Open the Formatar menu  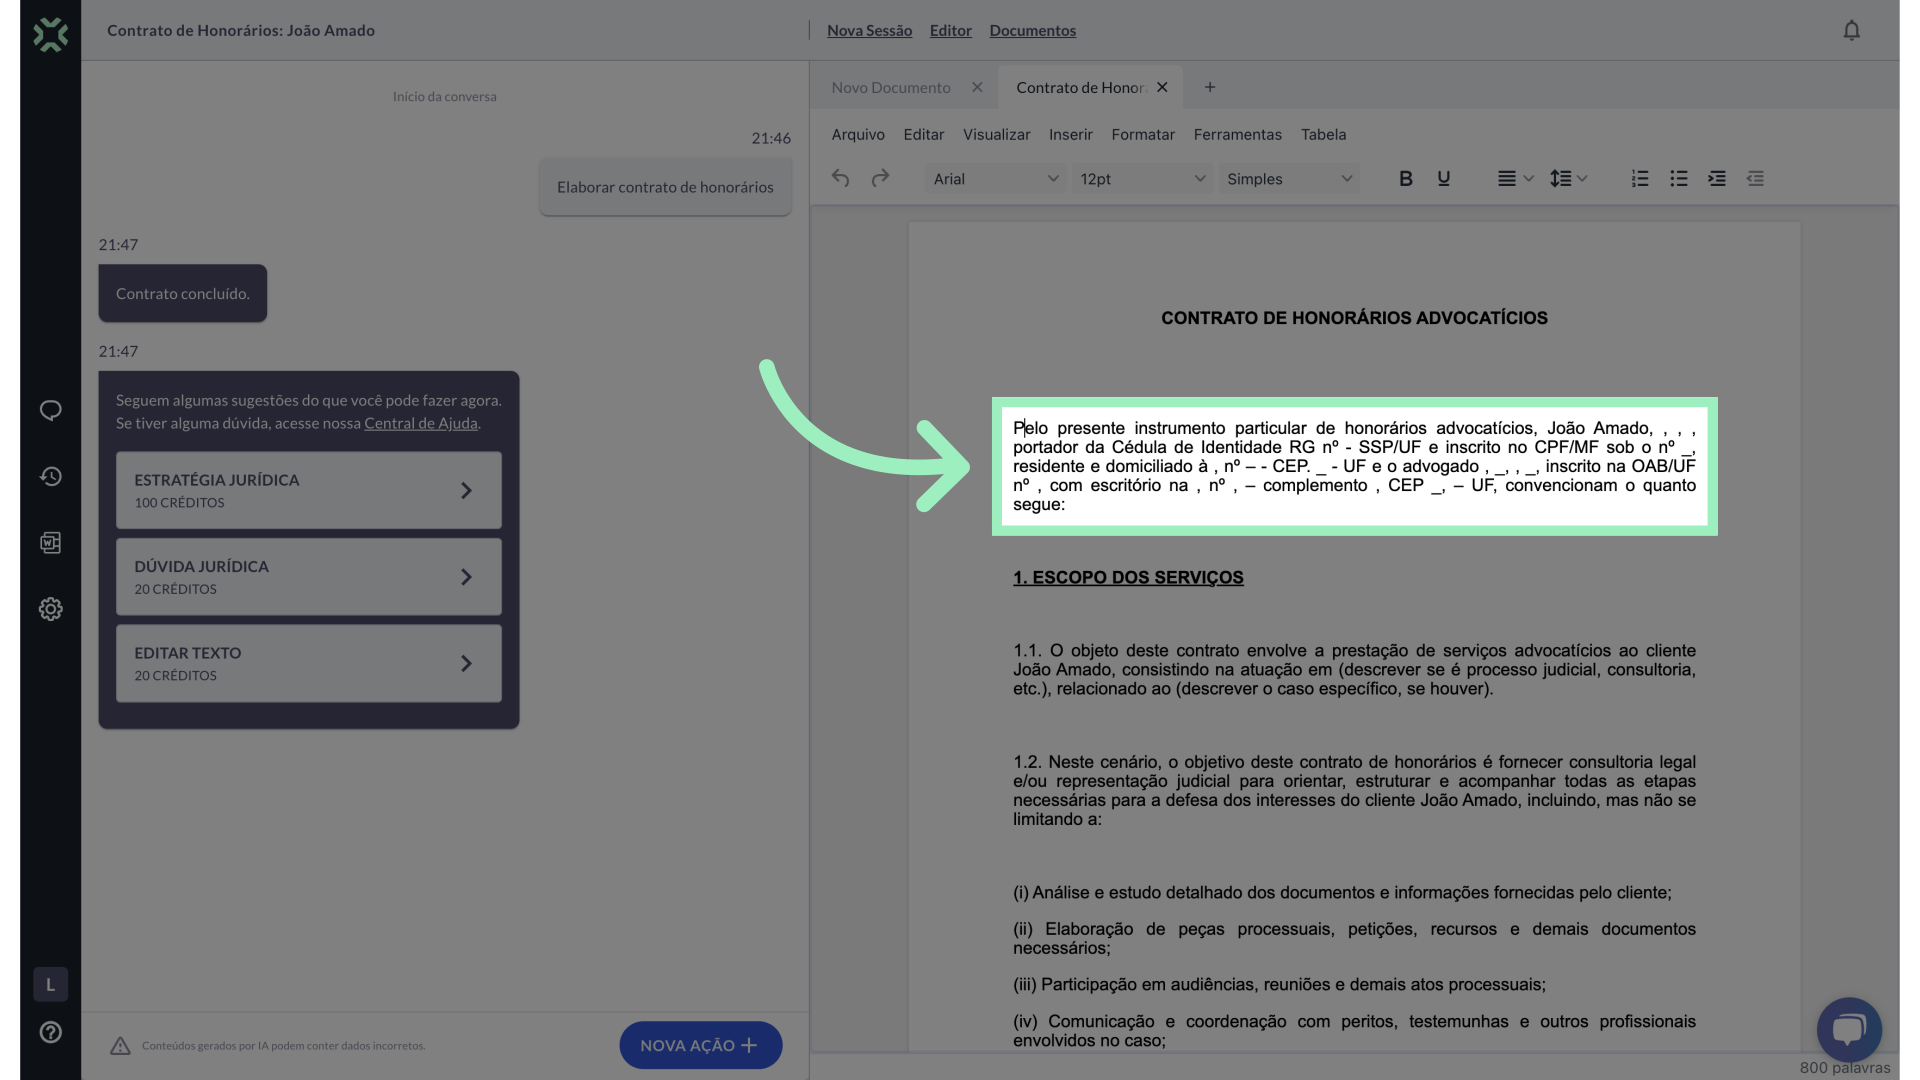click(1143, 134)
